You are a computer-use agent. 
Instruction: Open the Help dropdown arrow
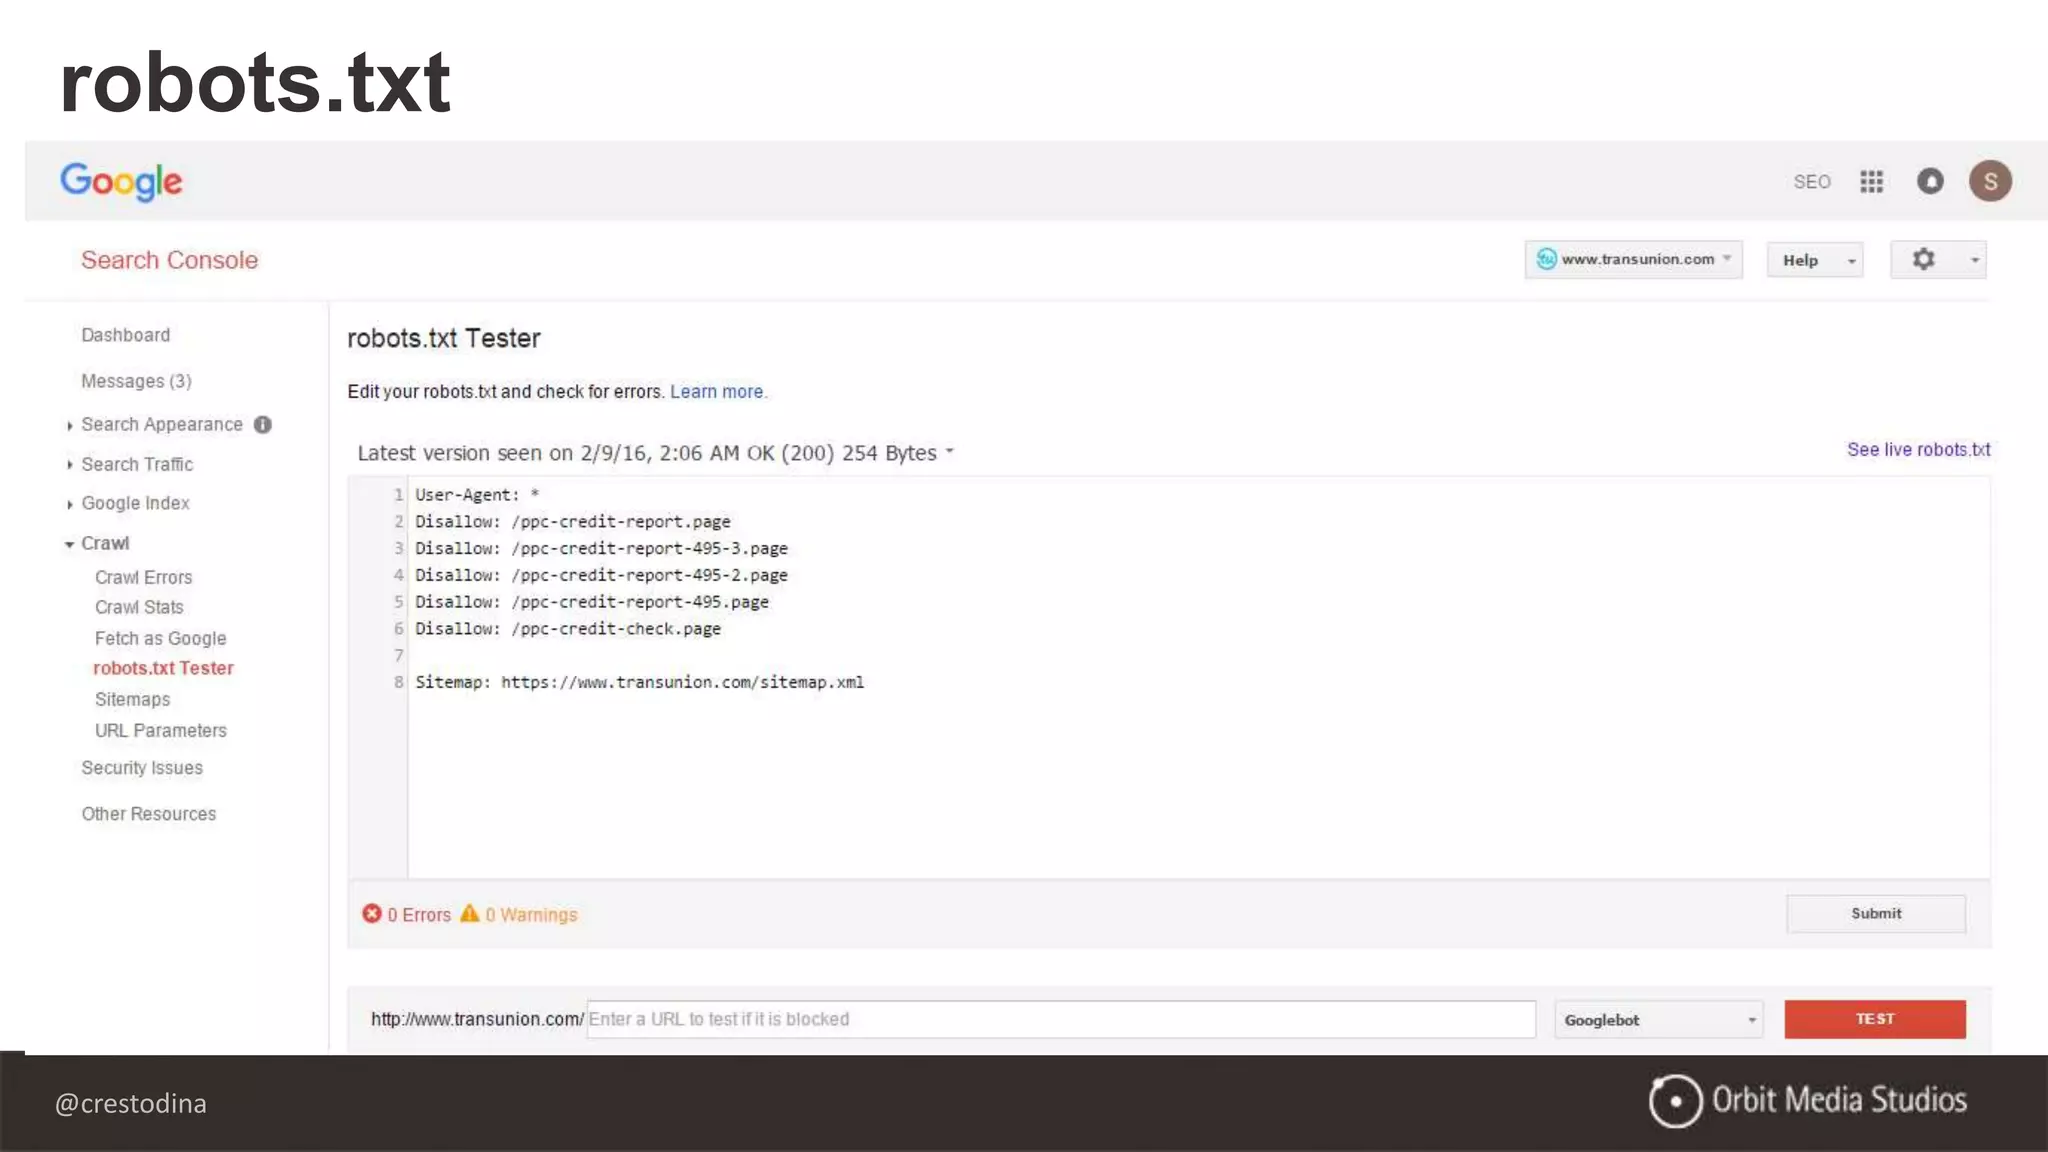click(x=1851, y=261)
